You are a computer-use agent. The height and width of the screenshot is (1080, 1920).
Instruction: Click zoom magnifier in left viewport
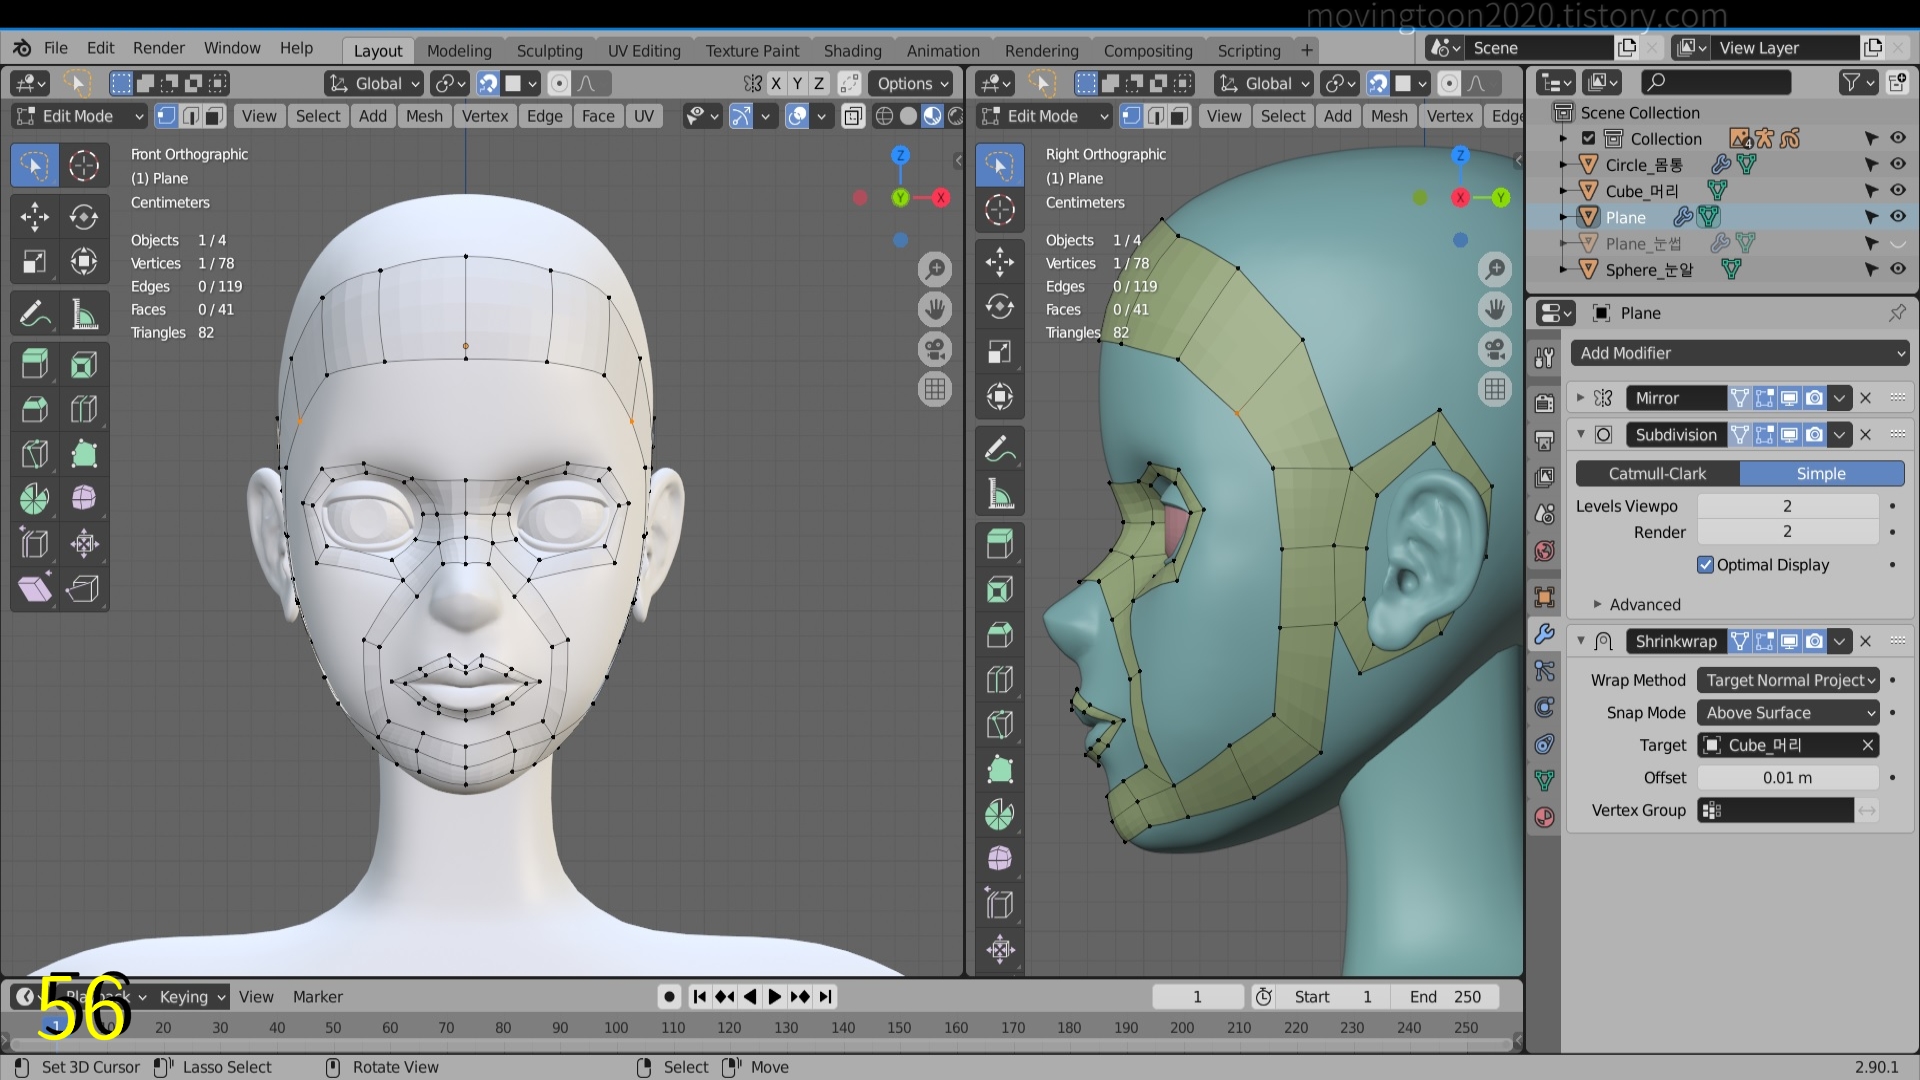click(935, 268)
